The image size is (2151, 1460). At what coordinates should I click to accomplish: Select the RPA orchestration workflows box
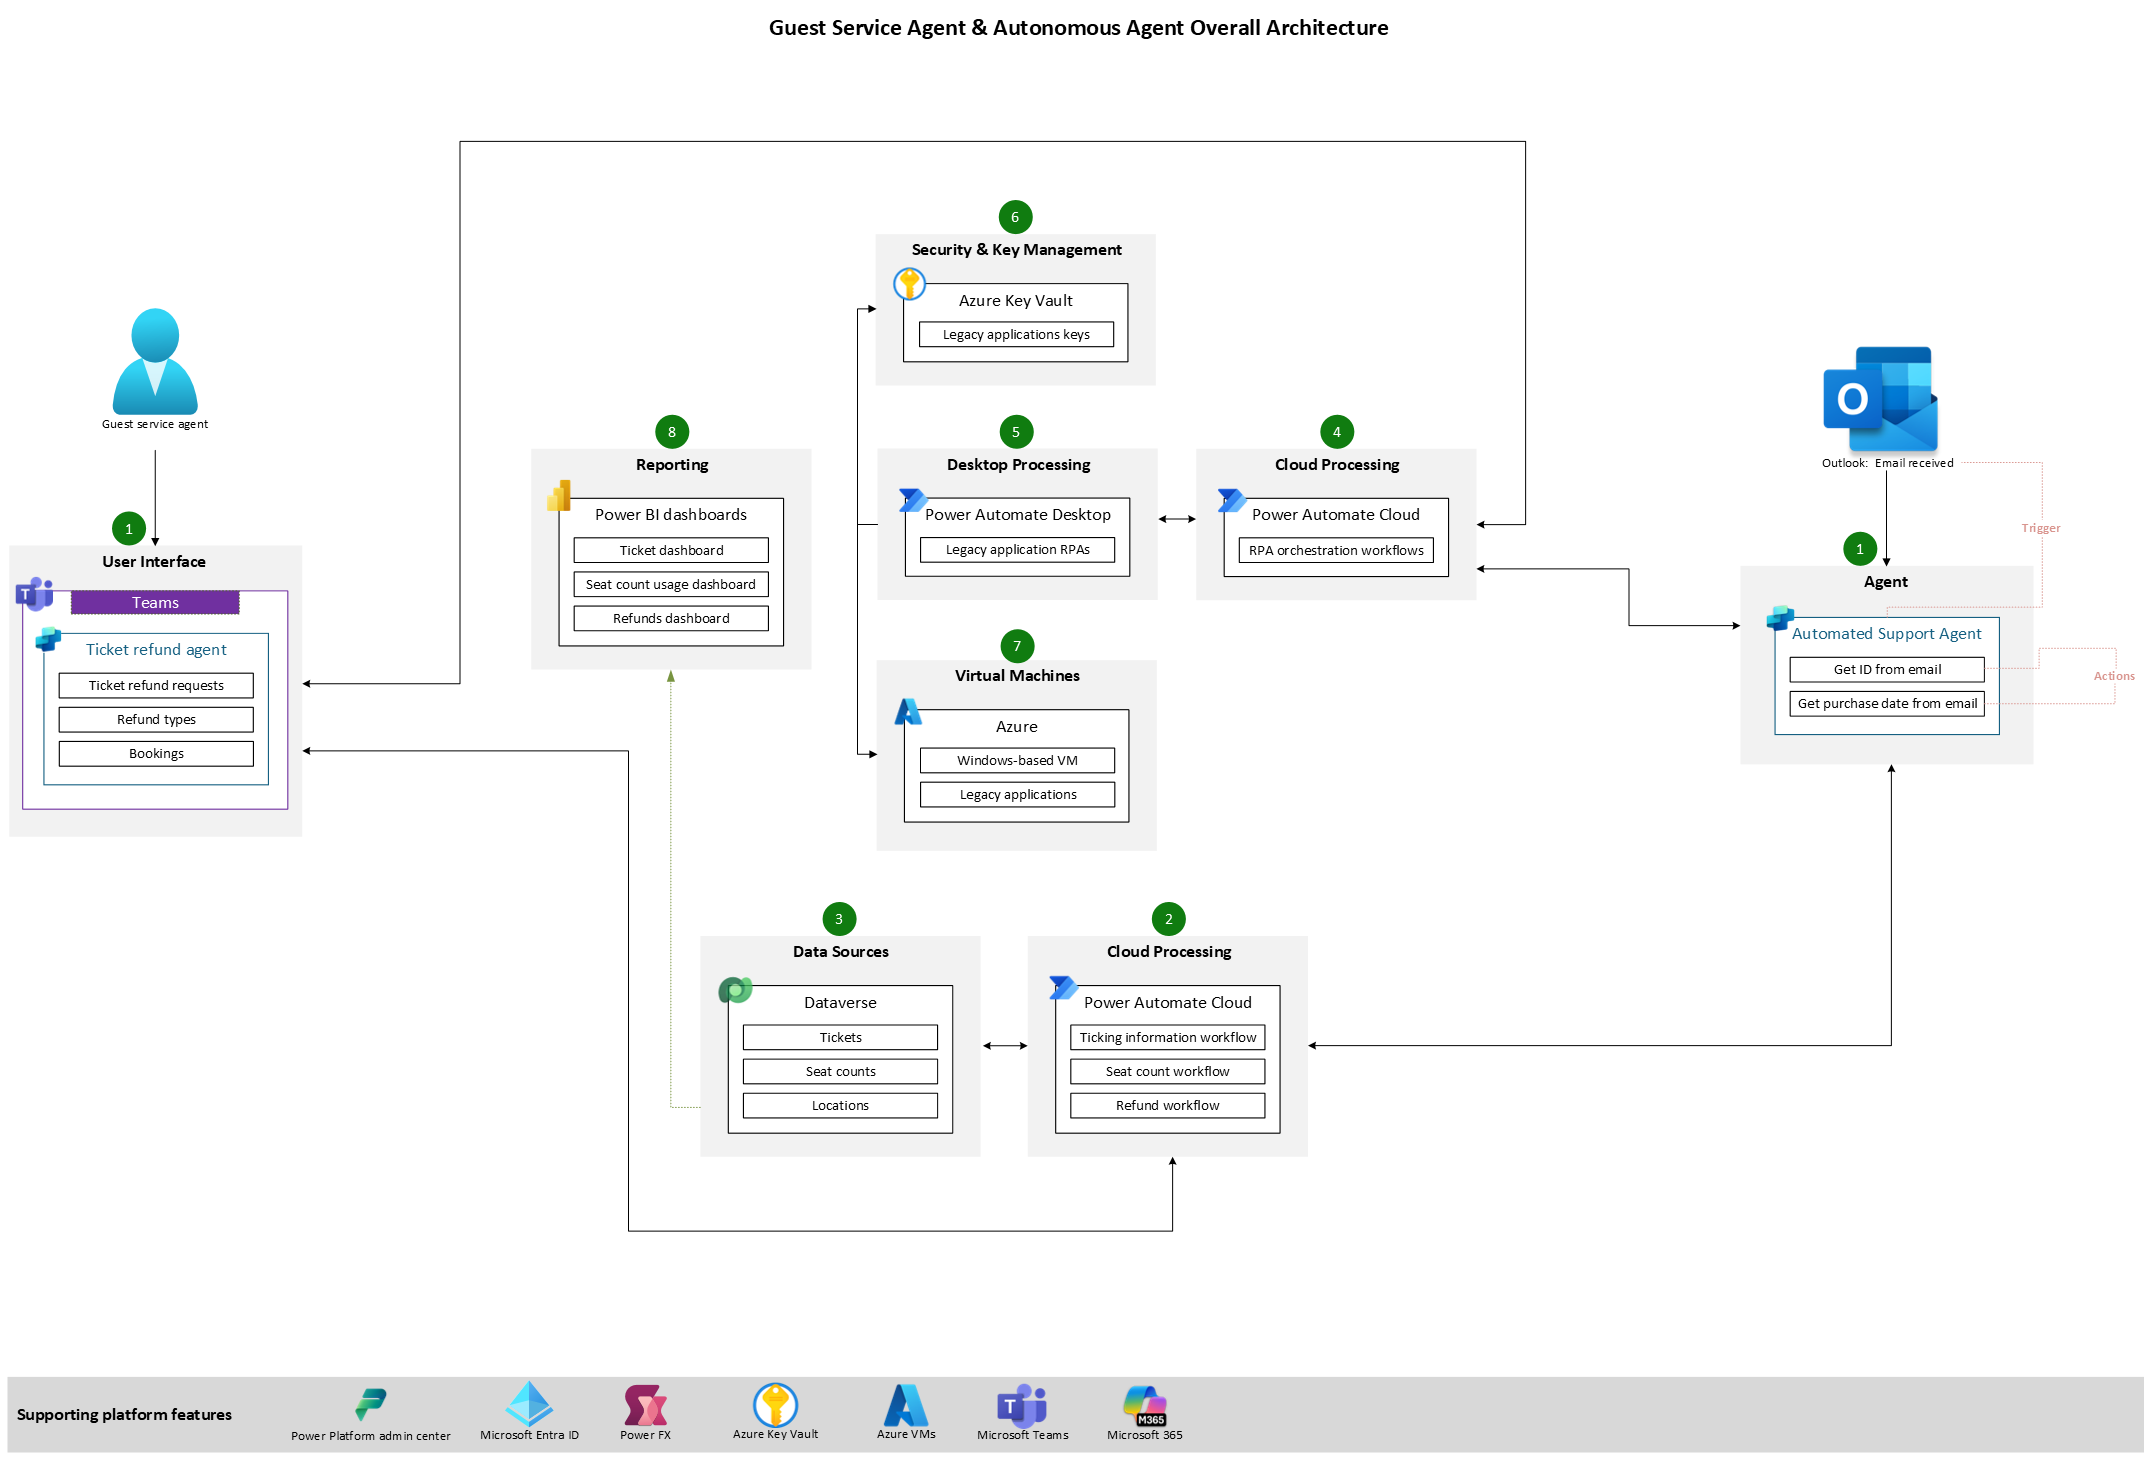1336,550
